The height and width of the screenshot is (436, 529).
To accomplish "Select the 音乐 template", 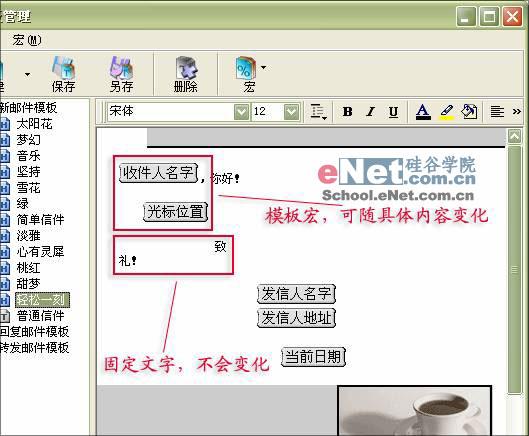I will (x=28, y=156).
